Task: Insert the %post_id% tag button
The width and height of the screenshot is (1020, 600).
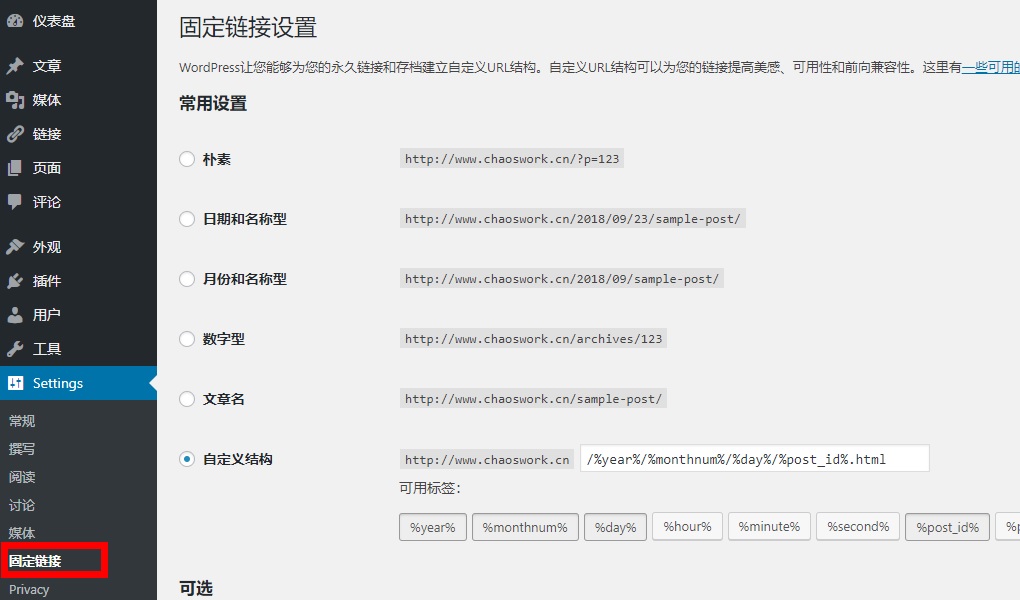Action: (x=948, y=527)
